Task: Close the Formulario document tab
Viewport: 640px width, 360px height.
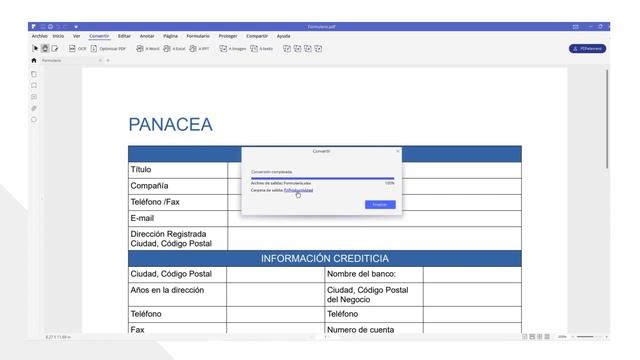Action: pos(100,60)
